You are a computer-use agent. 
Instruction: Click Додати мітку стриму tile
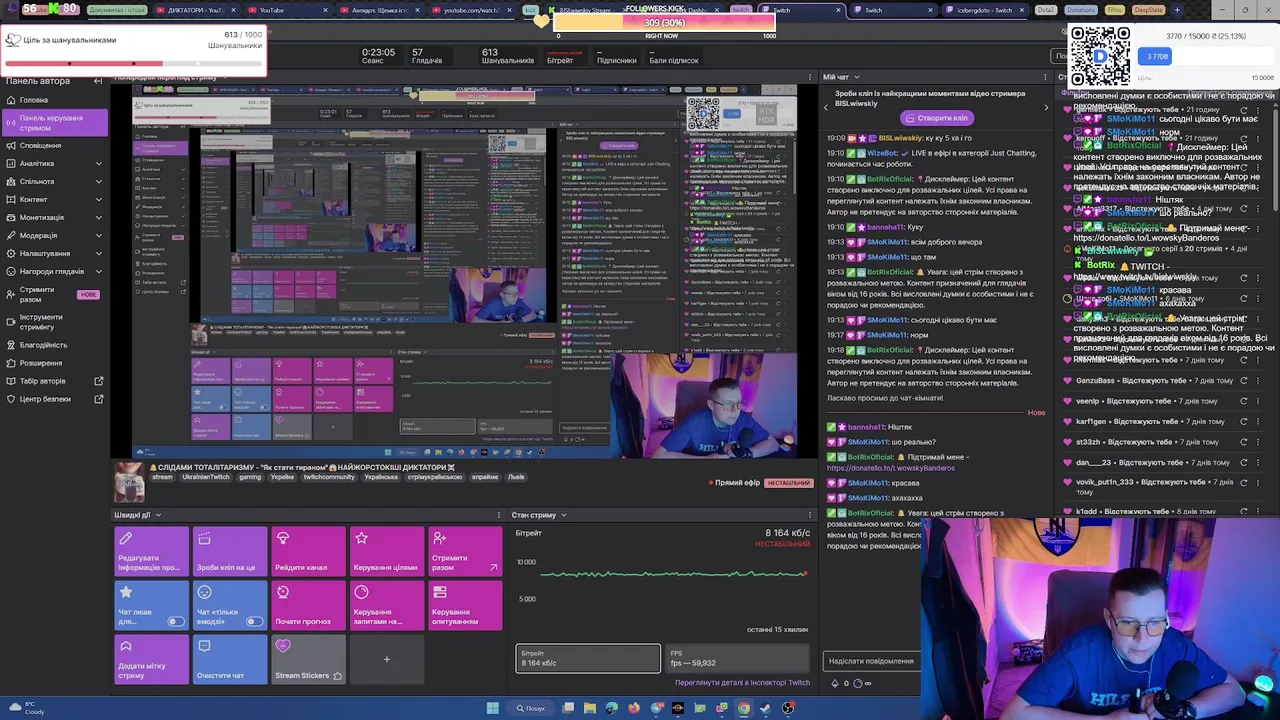coord(151,660)
